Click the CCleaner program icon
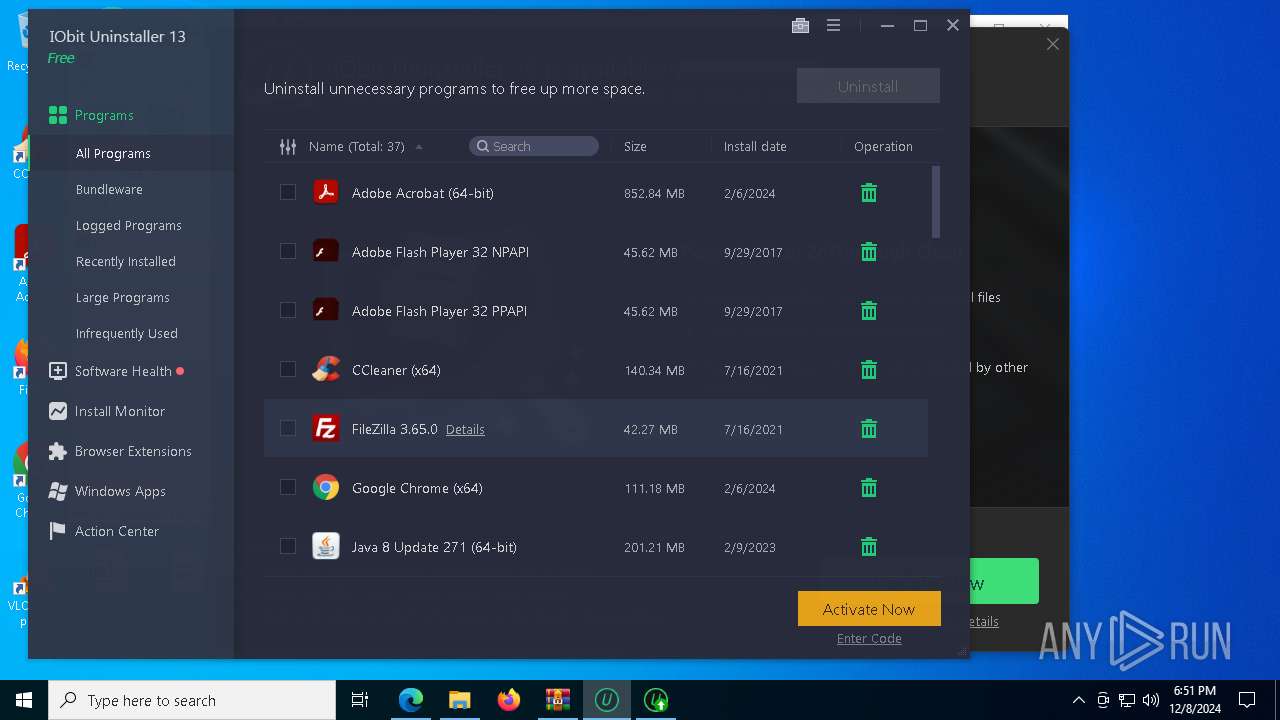The image size is (1280, 720). 326,369
